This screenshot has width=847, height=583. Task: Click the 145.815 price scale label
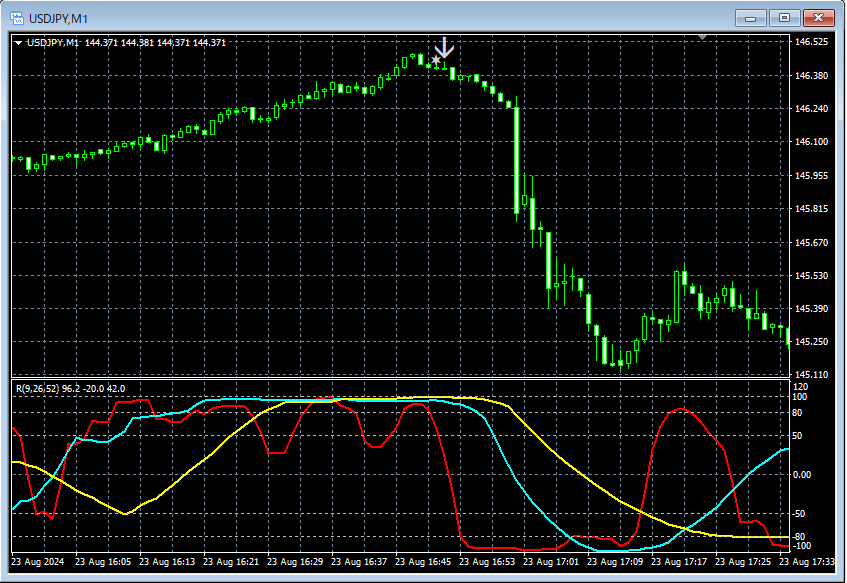click(x=811, y=209)
